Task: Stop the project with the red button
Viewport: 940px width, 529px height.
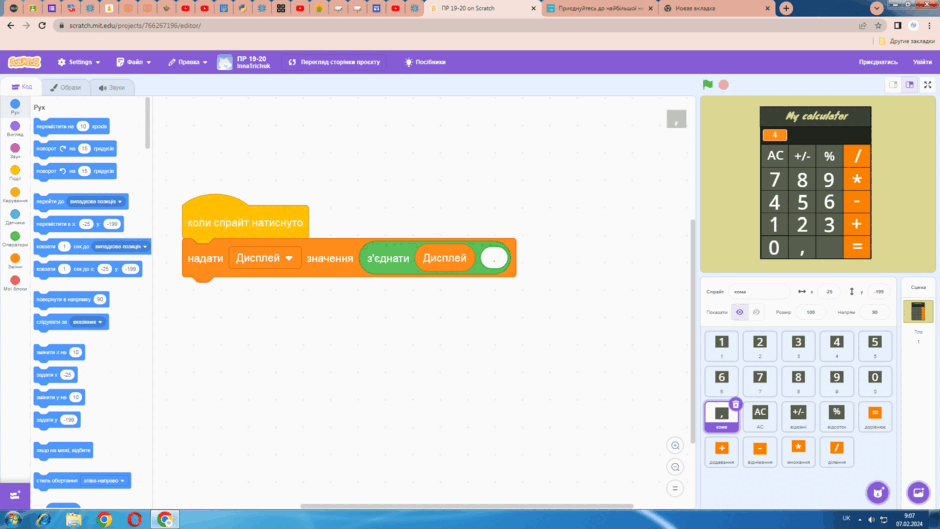Action: click(x=724, y=85)
